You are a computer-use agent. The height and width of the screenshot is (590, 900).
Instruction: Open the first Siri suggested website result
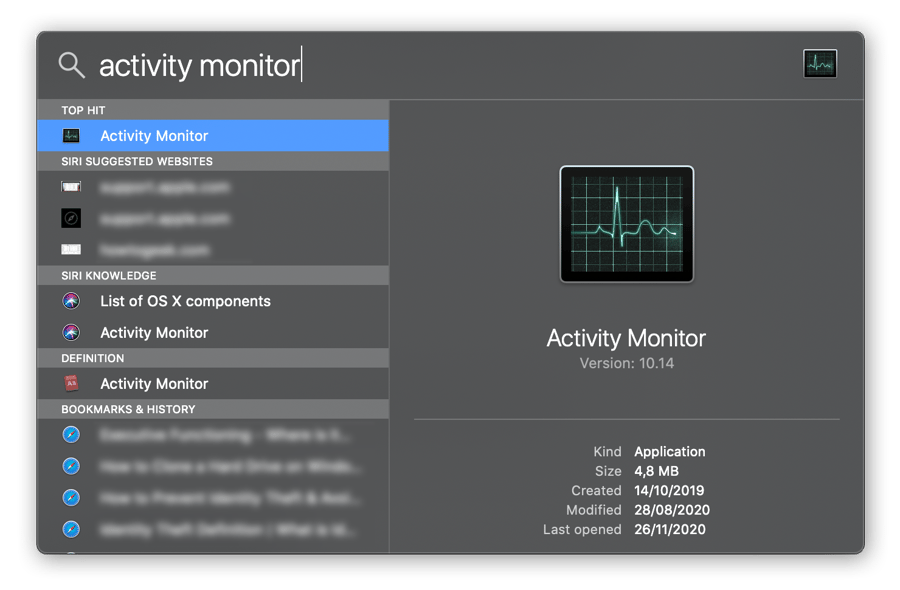click(x=164, y=187)
